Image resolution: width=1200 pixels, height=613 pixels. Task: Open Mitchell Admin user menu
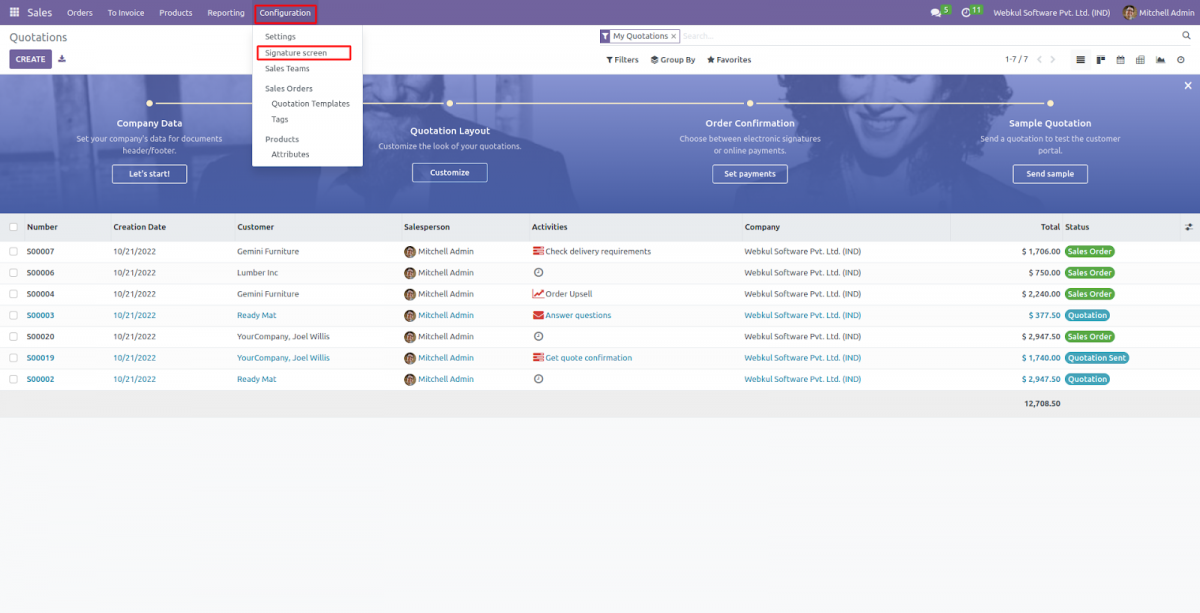tap(1156, 13)
